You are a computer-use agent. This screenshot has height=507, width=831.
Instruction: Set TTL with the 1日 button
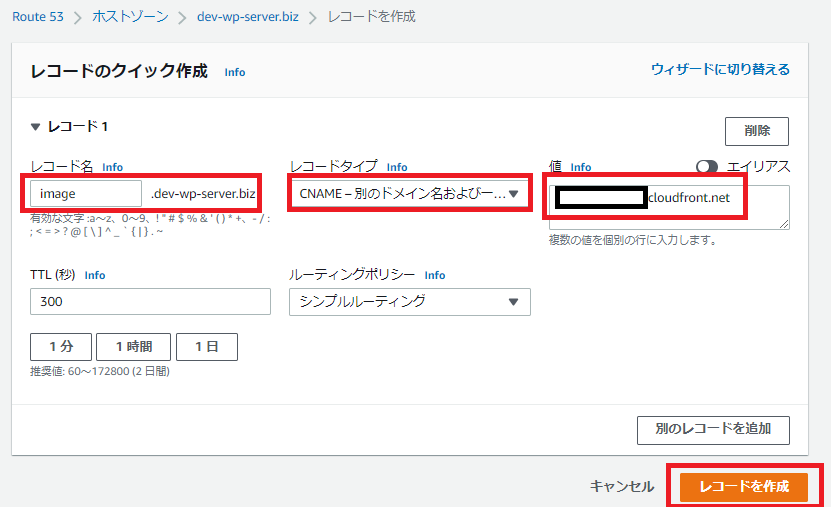click(x=206, y=347)
